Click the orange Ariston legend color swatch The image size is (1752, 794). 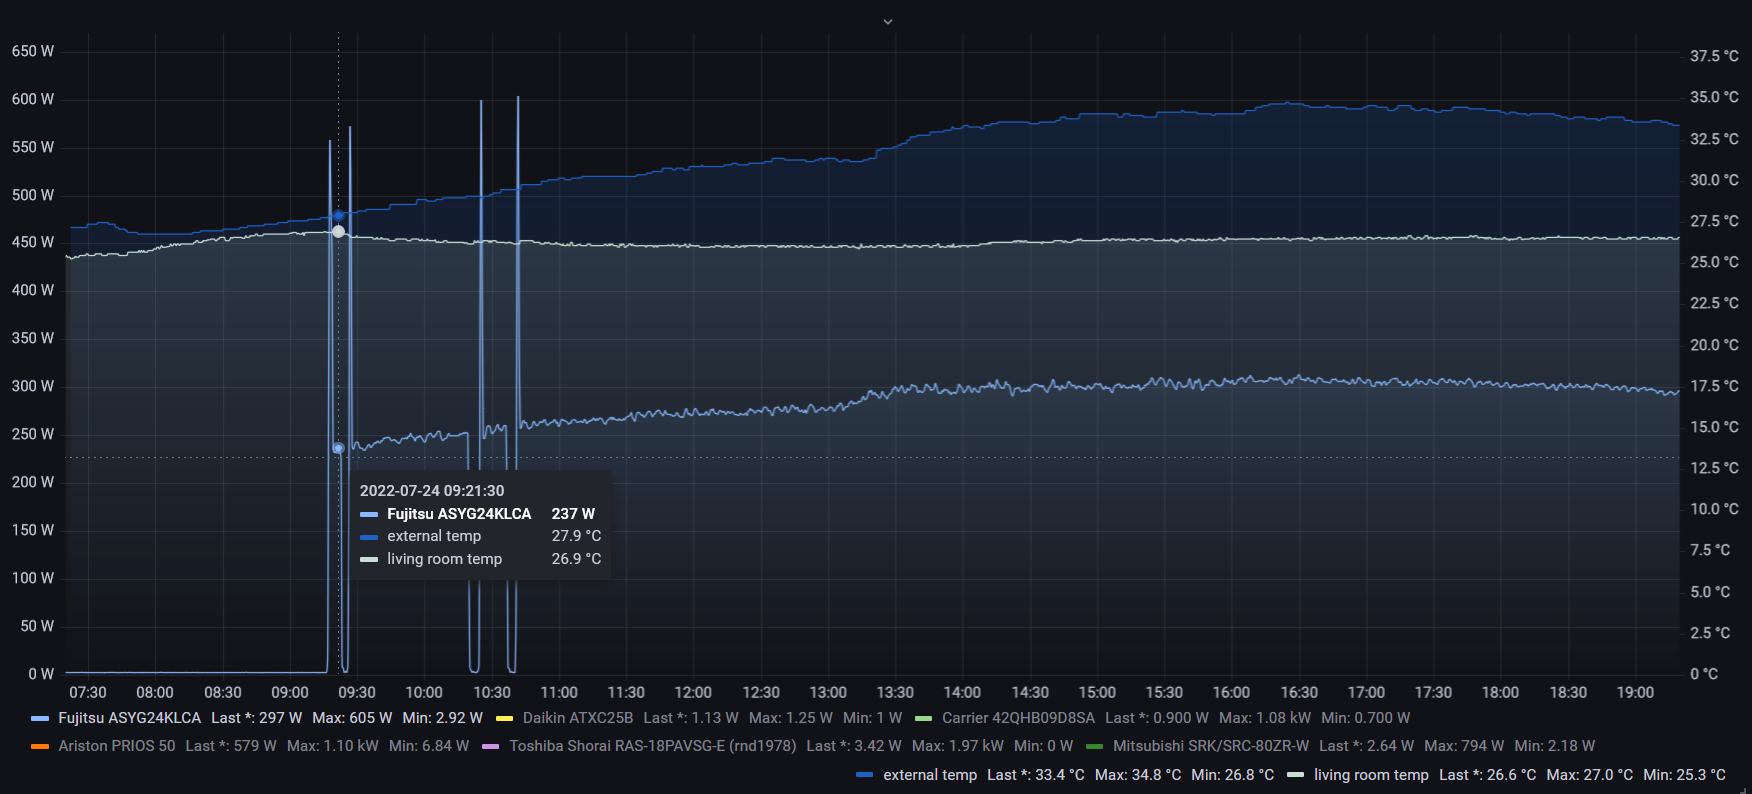(x=40, y=746)
